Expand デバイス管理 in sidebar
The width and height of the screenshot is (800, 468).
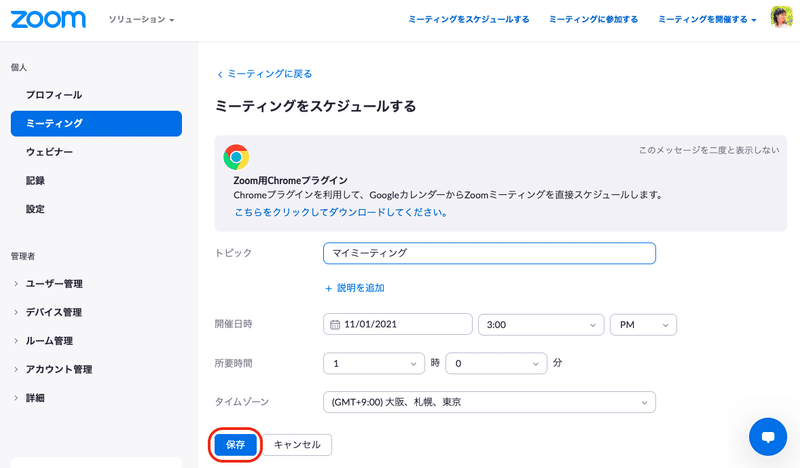48,312
